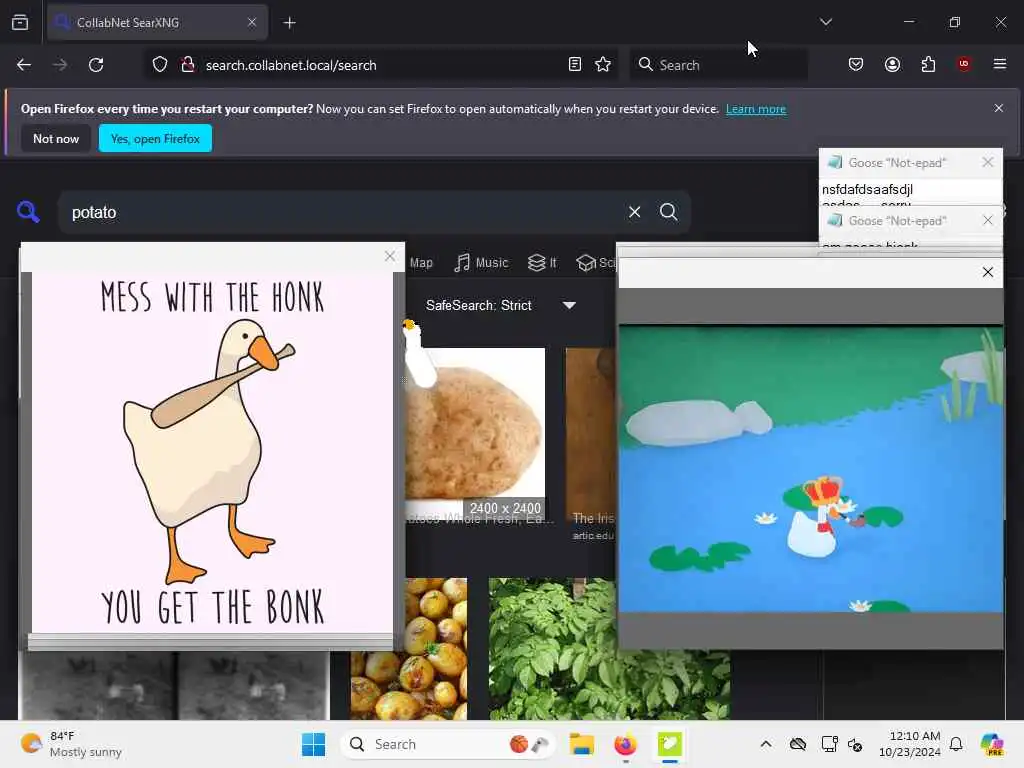
Task: Click the Not now button
Action: tap(56, 138)
